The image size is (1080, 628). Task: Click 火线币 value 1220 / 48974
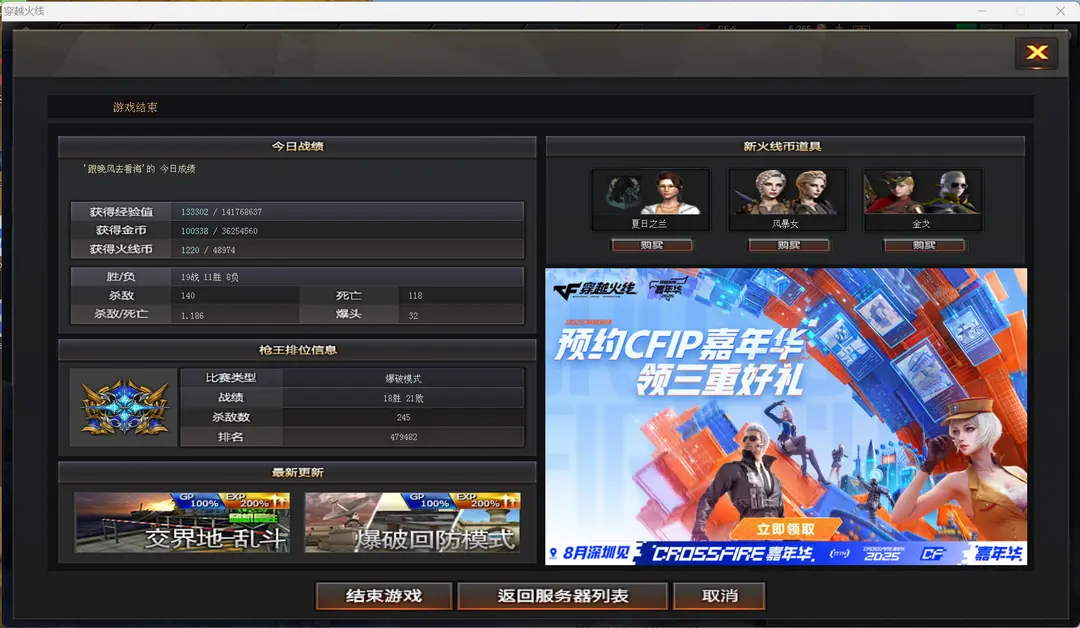click(x=208, y=251)
